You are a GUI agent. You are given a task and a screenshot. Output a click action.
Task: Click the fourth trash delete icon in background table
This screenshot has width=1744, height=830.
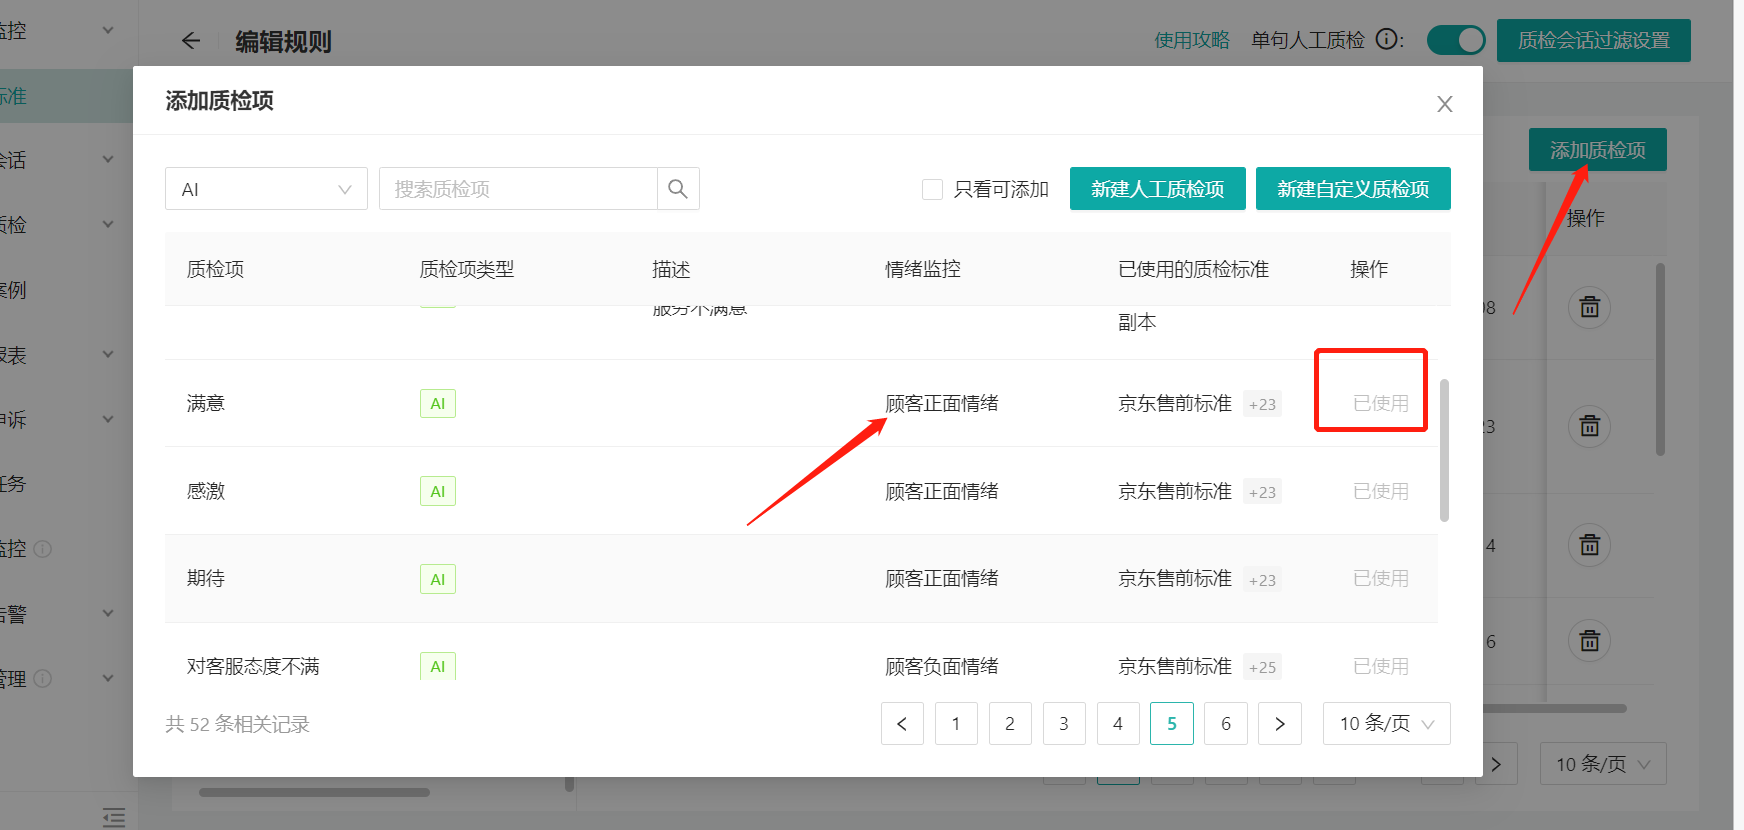coord(1589,640)
